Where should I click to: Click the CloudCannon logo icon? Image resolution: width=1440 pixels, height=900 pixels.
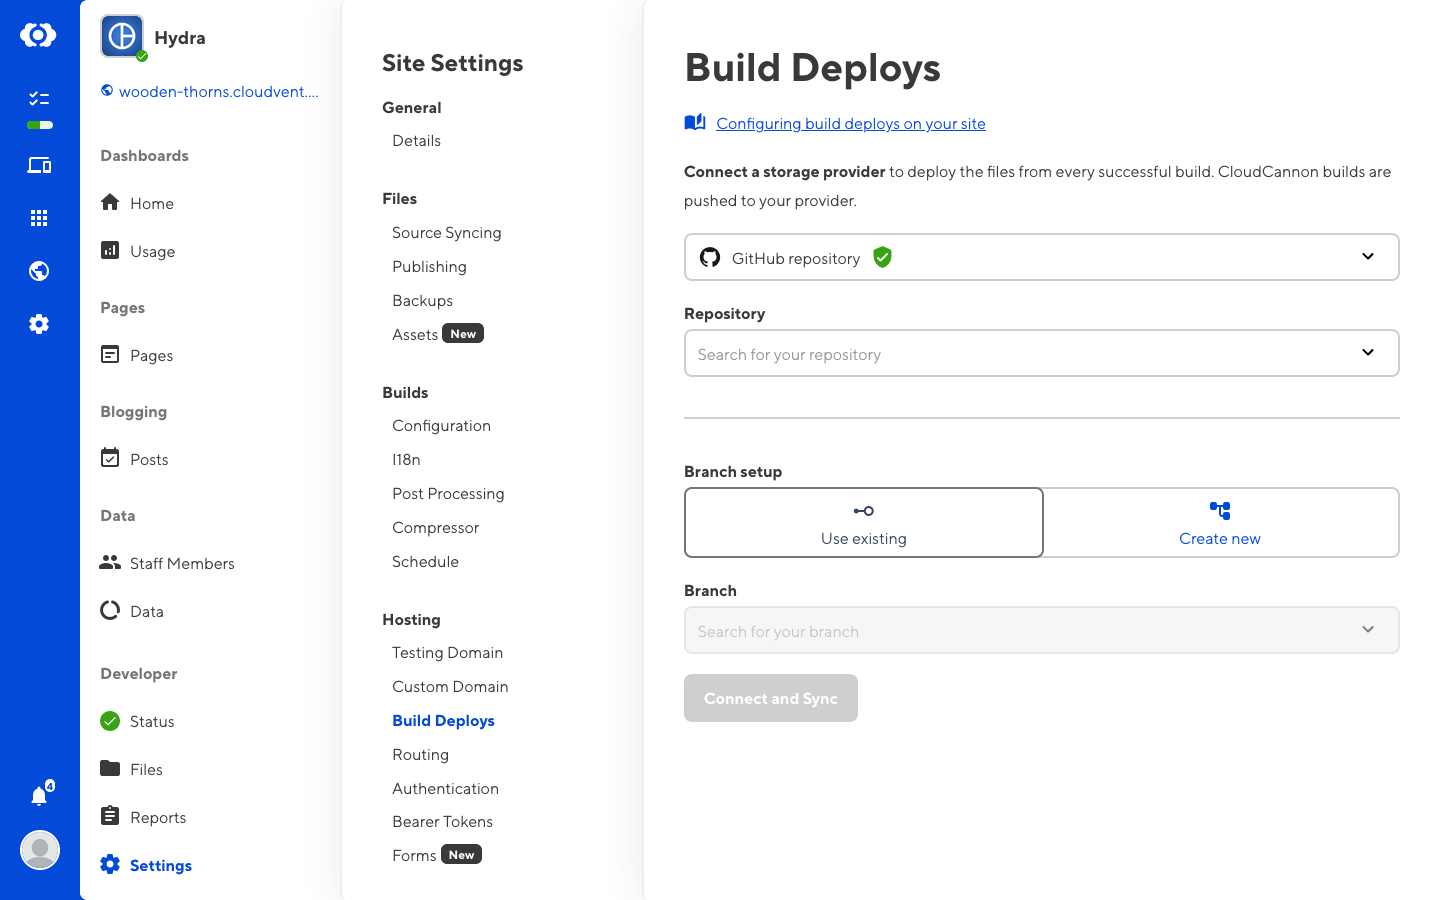click(38, 35)
